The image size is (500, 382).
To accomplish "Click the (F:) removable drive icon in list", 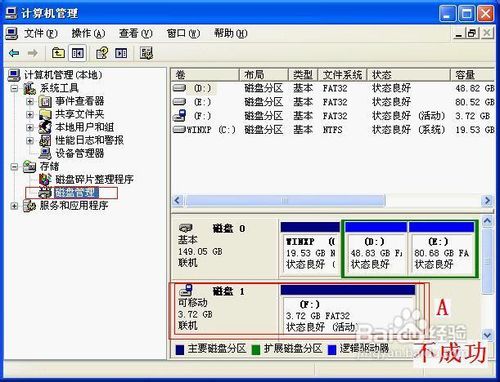I will [180, 116].
